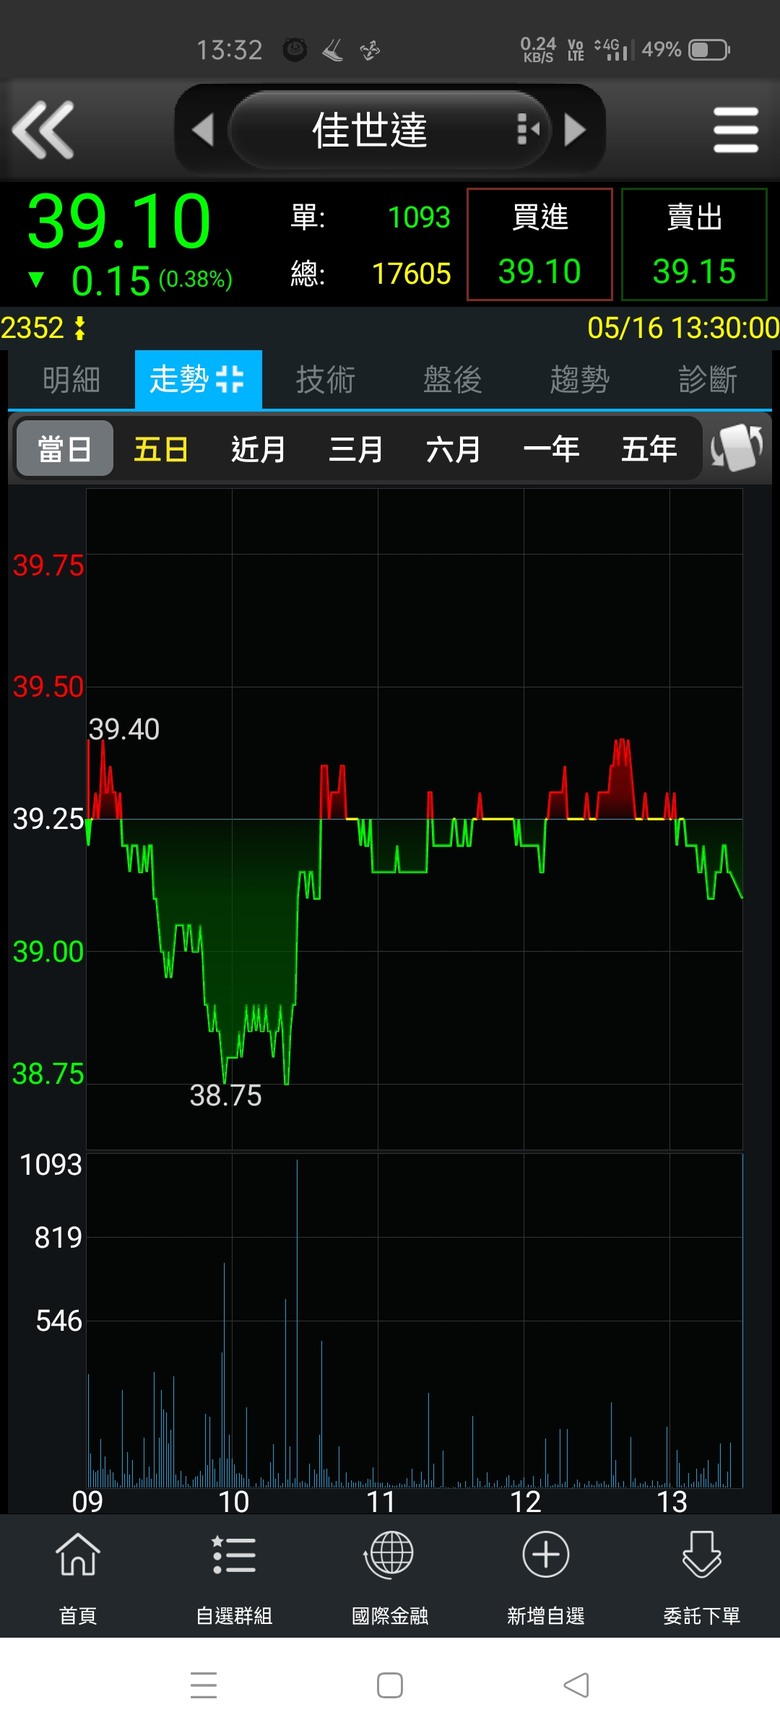Image resolution: width=780 pixels, height=1733 pixels.
Task: Go to previous stock with left arrow
Action: 203,130
